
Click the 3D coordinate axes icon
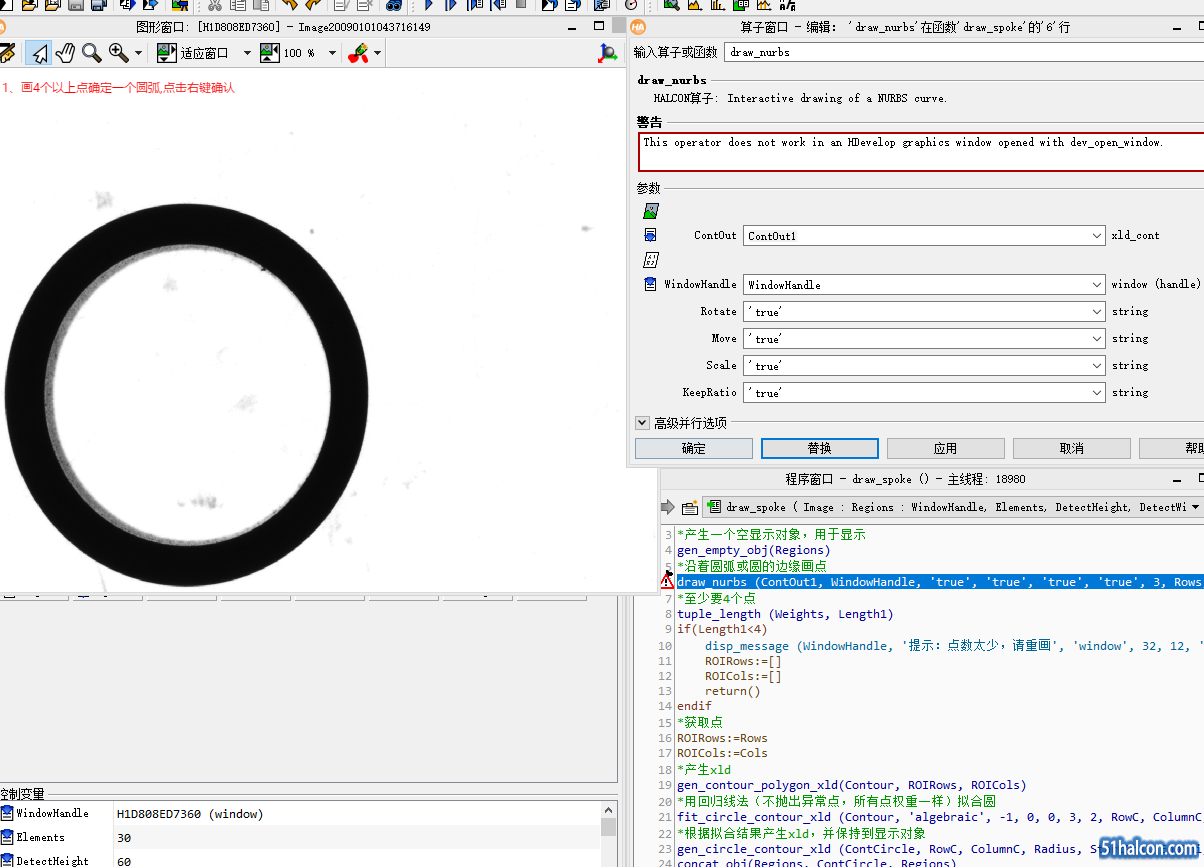[x=607, y=53]
